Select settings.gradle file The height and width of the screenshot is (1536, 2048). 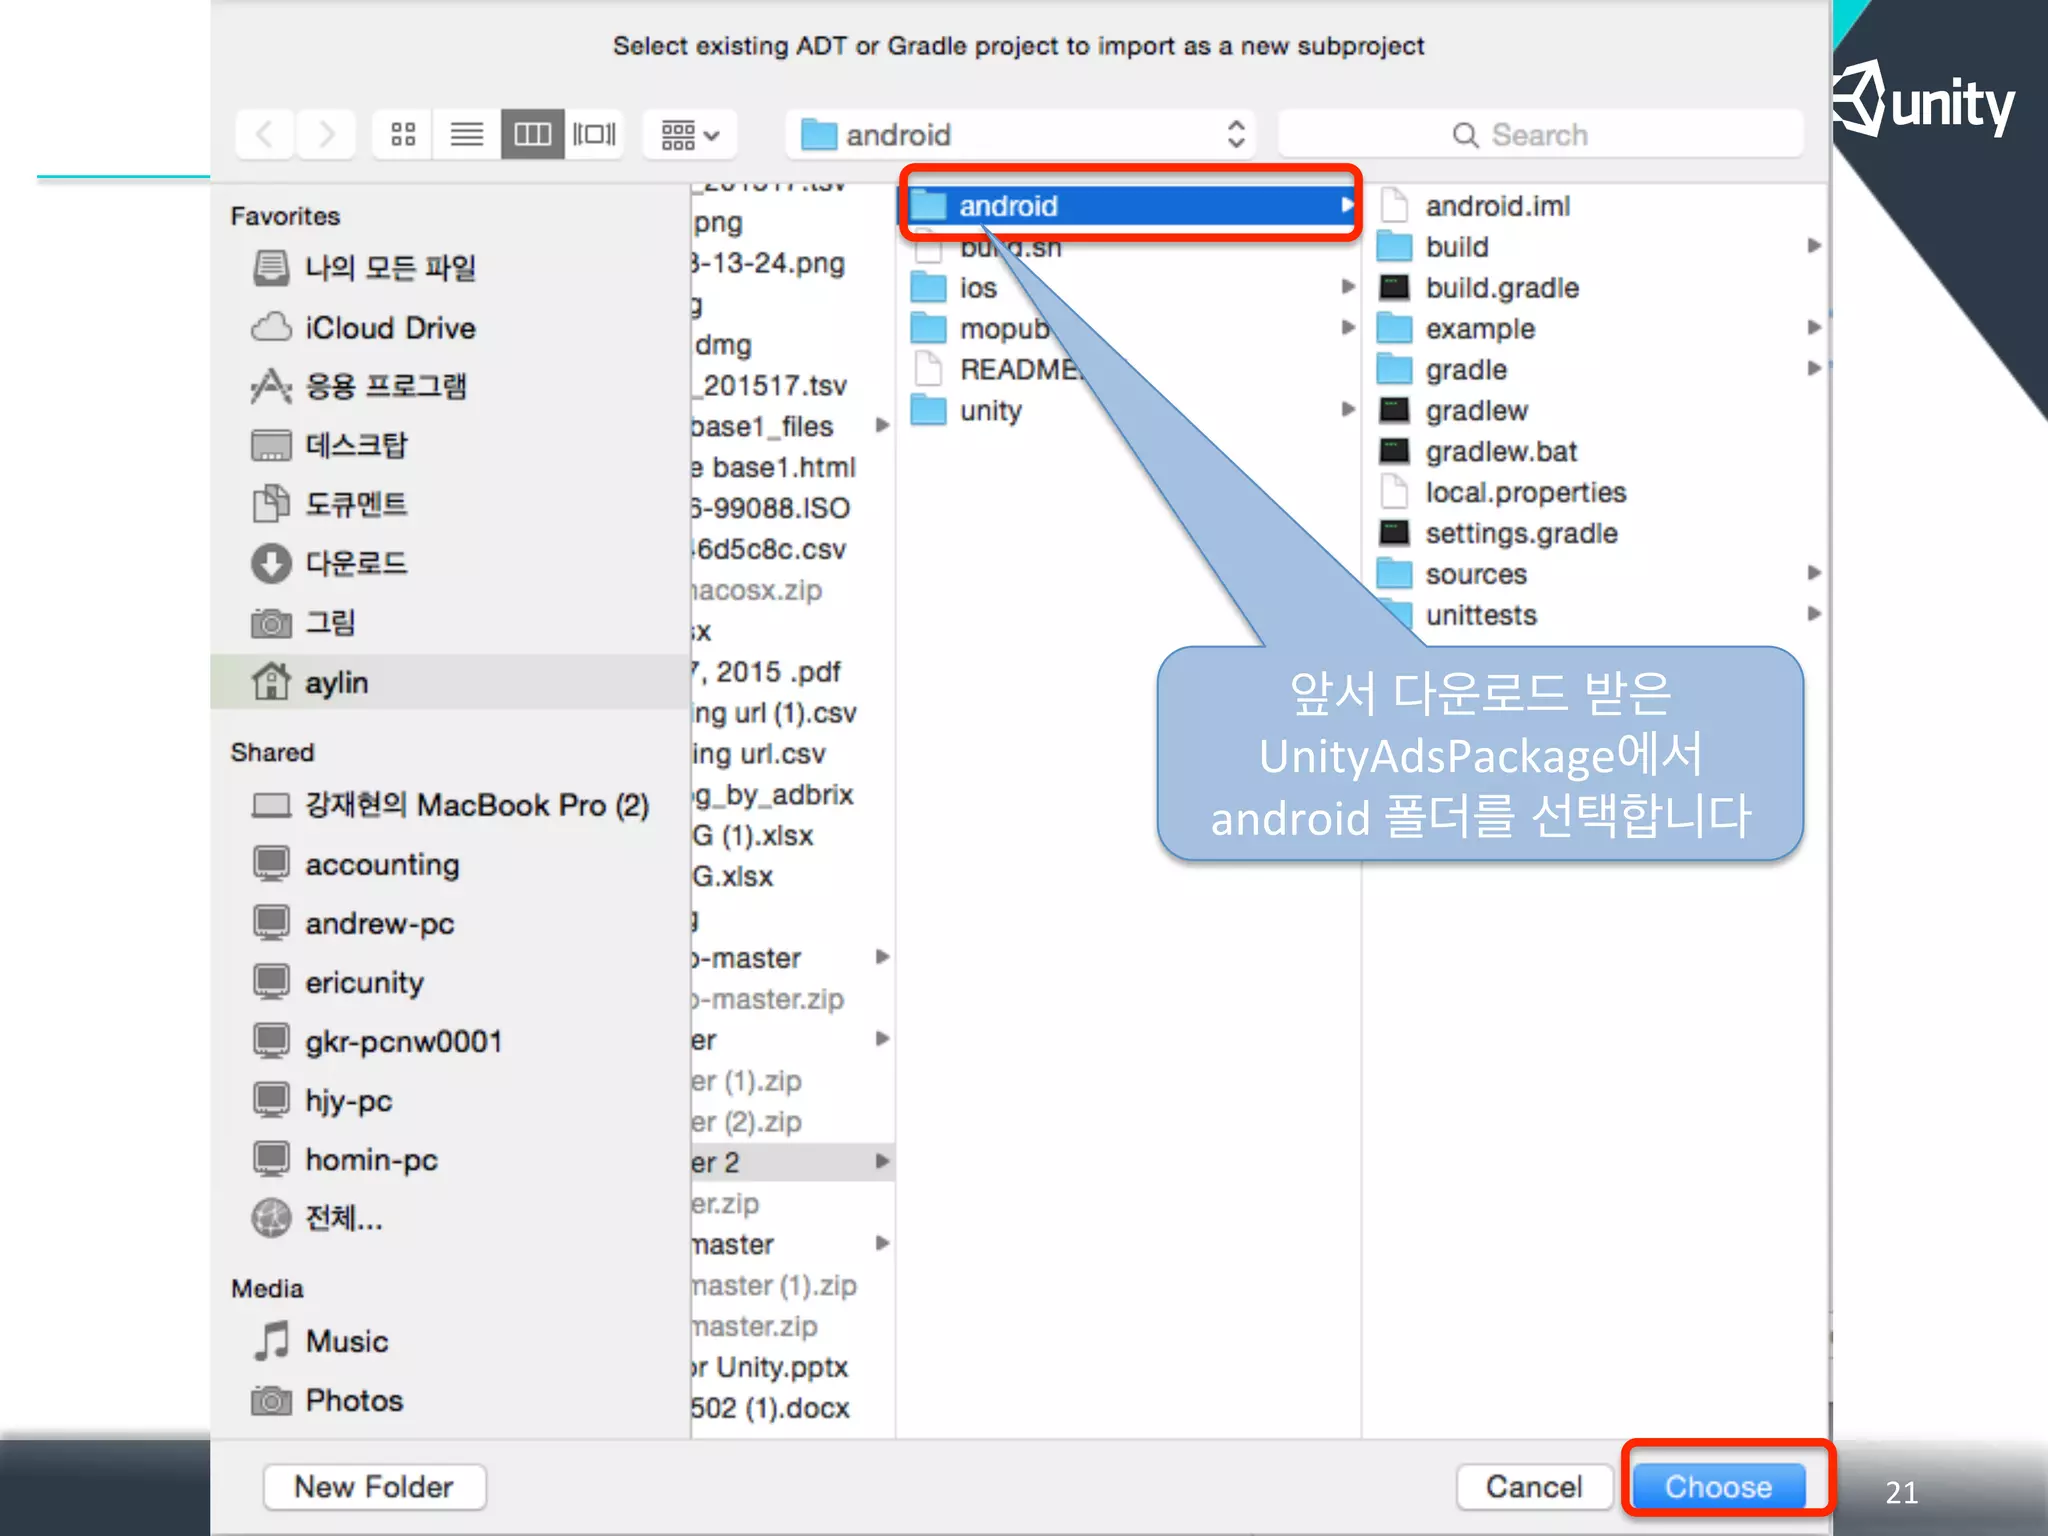pyautogui.click(x=1499, y=534)
